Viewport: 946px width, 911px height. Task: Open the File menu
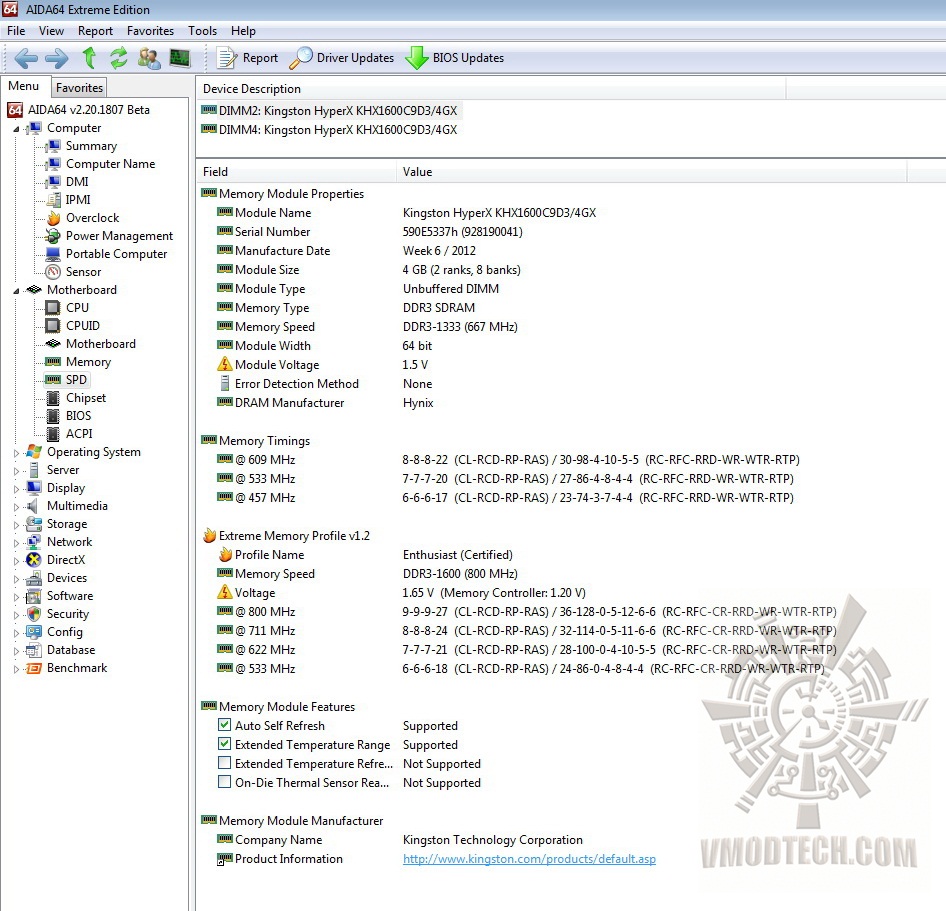[x=16, y=31]
